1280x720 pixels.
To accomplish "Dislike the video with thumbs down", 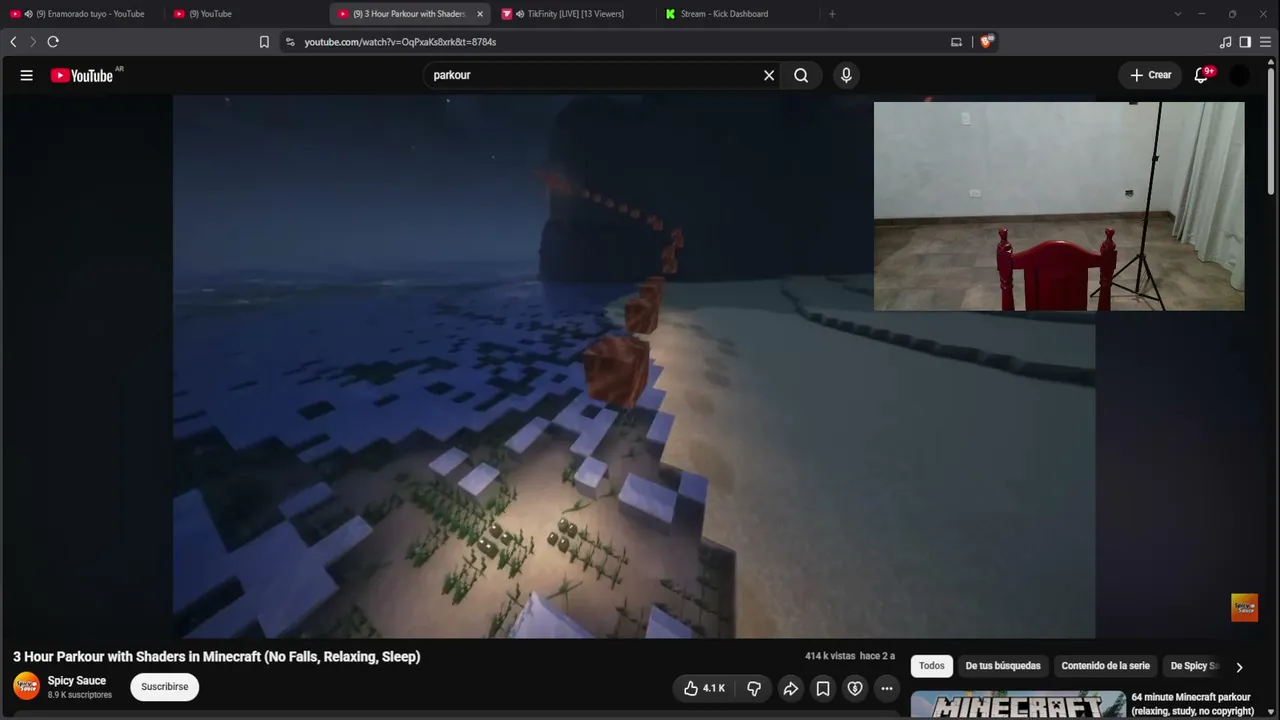I will (754, 688).
